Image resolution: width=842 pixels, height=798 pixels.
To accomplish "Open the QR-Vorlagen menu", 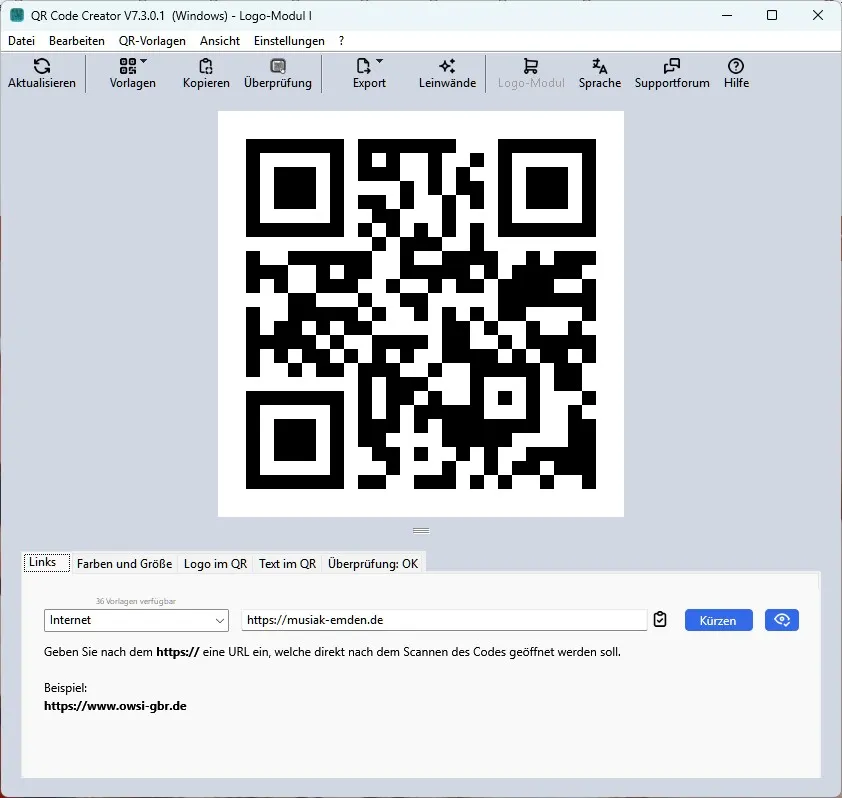I will click(x=153, y=41).
